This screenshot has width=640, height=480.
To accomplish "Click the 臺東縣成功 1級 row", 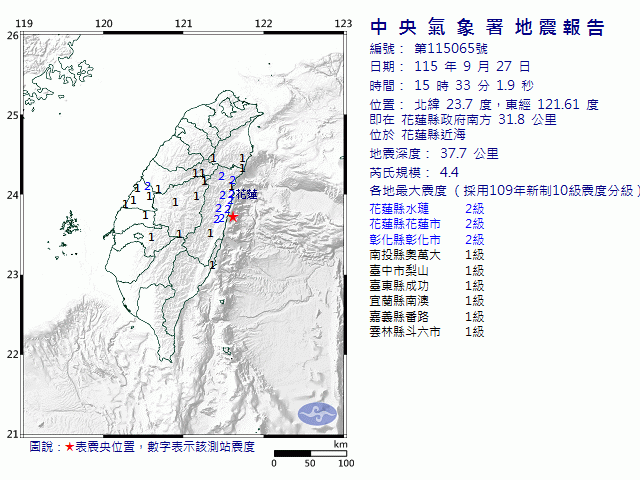I will pos(427,286).
